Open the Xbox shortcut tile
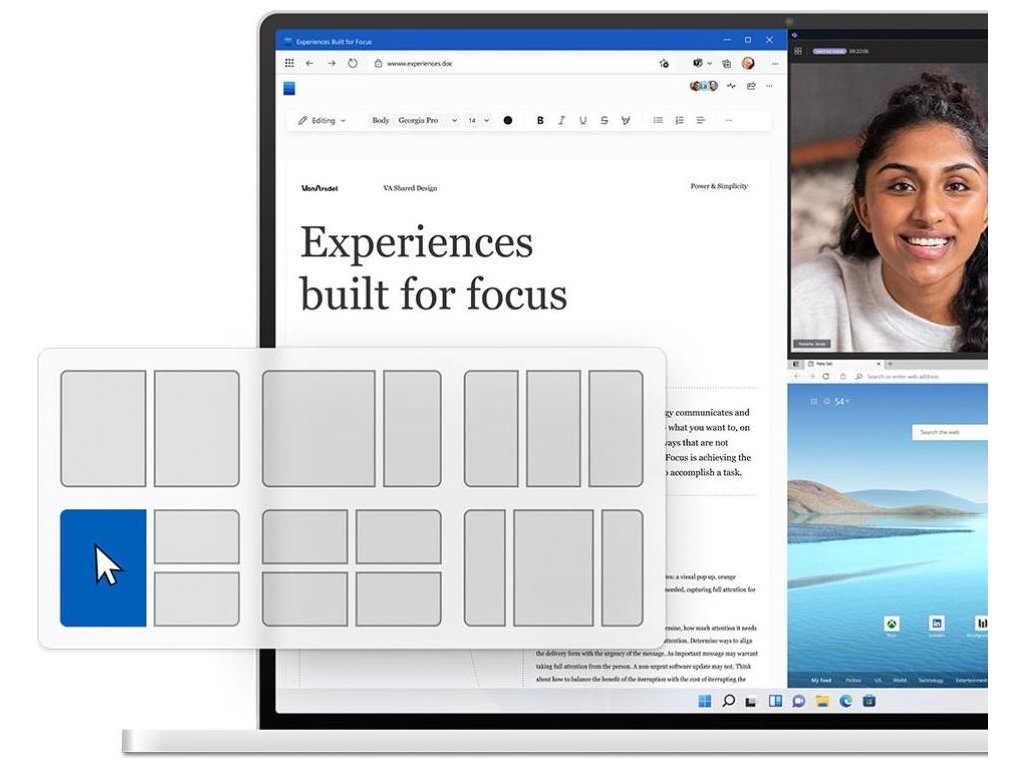 coord(890,624)
